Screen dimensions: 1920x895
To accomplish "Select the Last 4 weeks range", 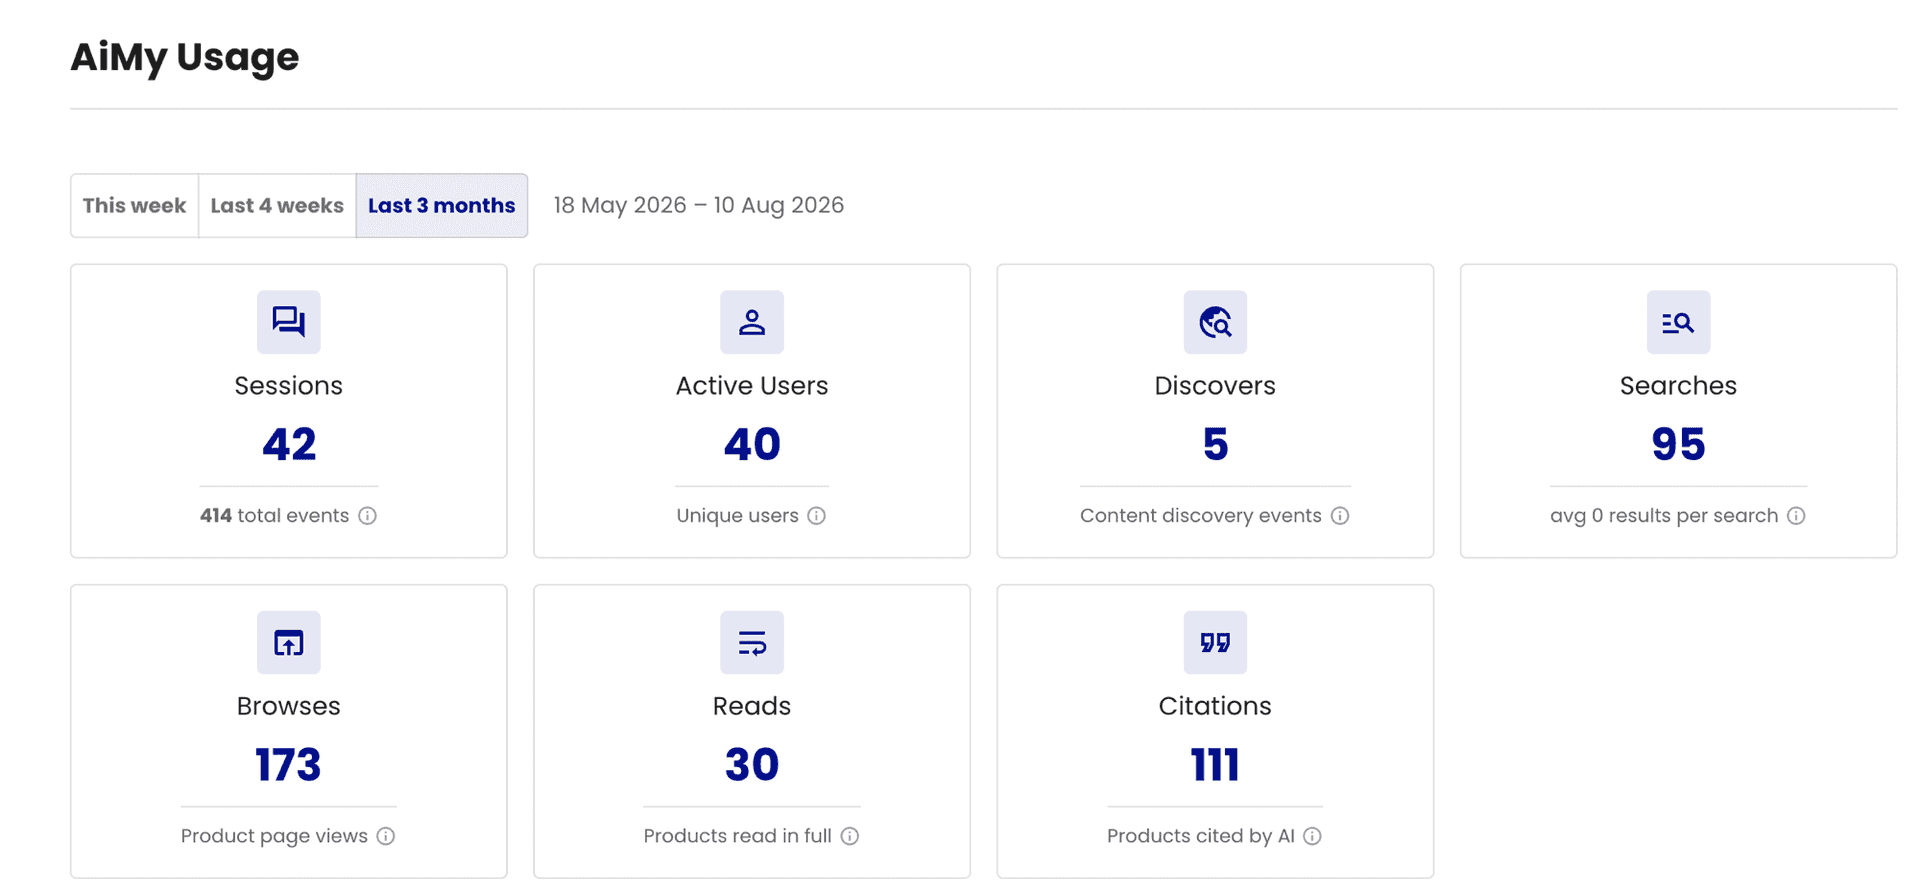I will coord(277,206).
